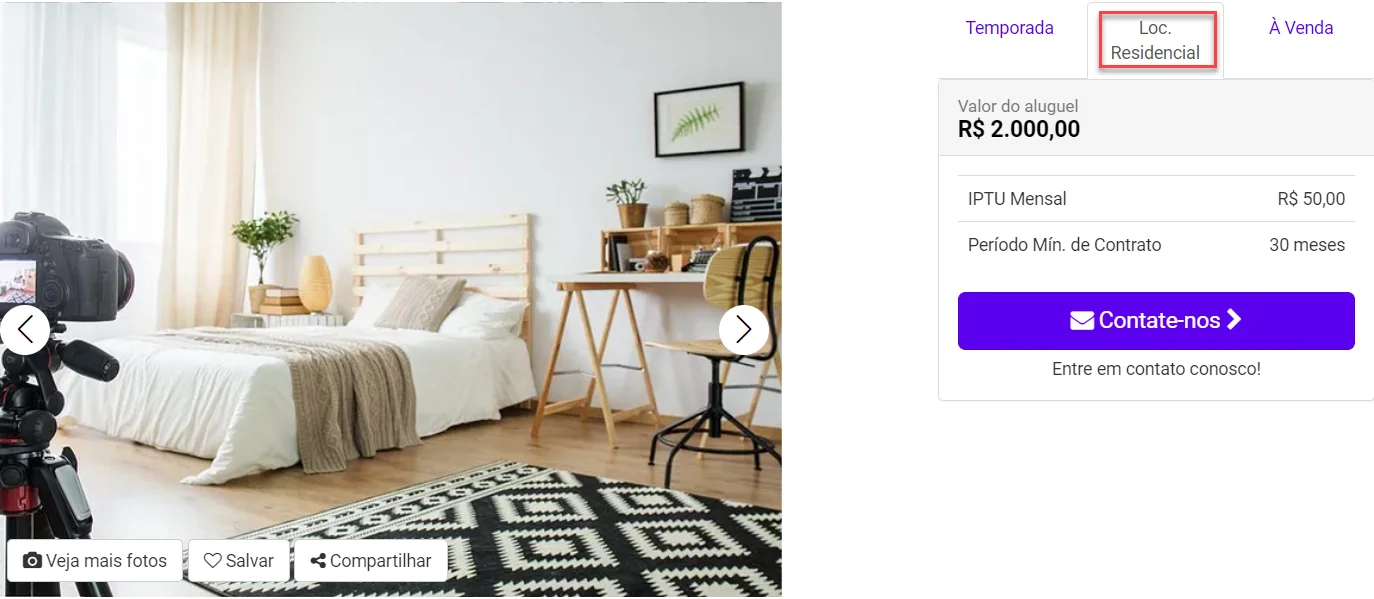Go to the previous photo with left arrow
Image resolution: width=1374 pixels, height=599 pixels.
click(x=25, y=329)
